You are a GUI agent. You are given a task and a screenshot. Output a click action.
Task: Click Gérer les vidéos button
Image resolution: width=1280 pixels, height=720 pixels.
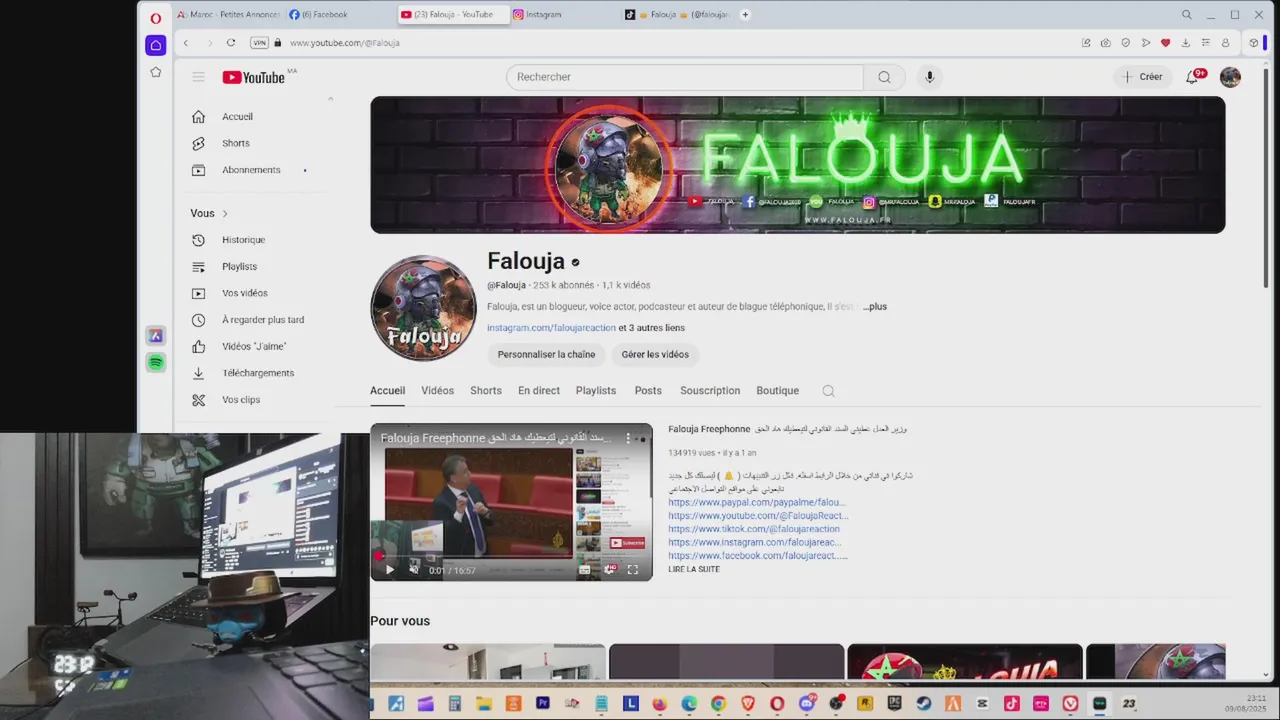[x=655, y=355]
